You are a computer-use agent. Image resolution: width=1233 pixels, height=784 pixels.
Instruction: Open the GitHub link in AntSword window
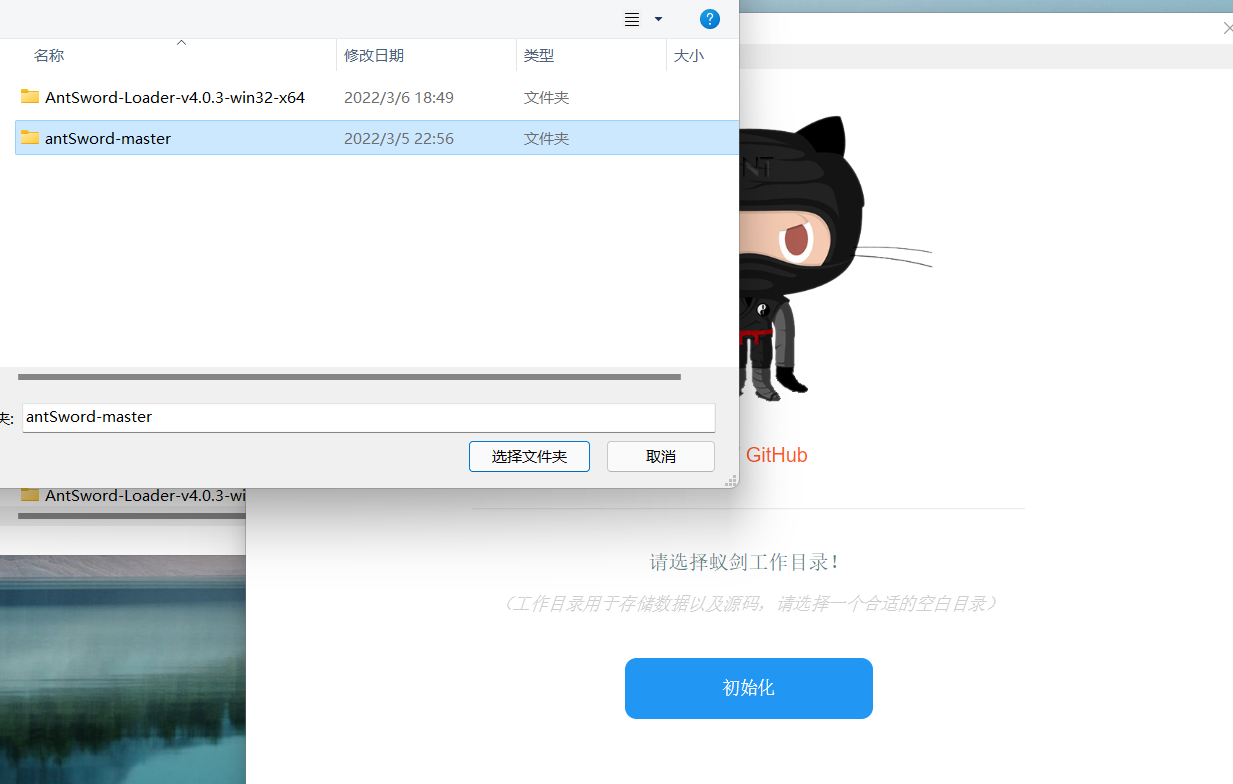click(776, 455)
